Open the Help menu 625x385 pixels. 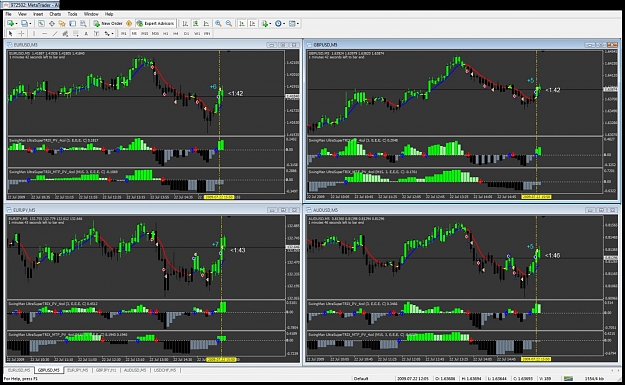(x=109, y=14)
